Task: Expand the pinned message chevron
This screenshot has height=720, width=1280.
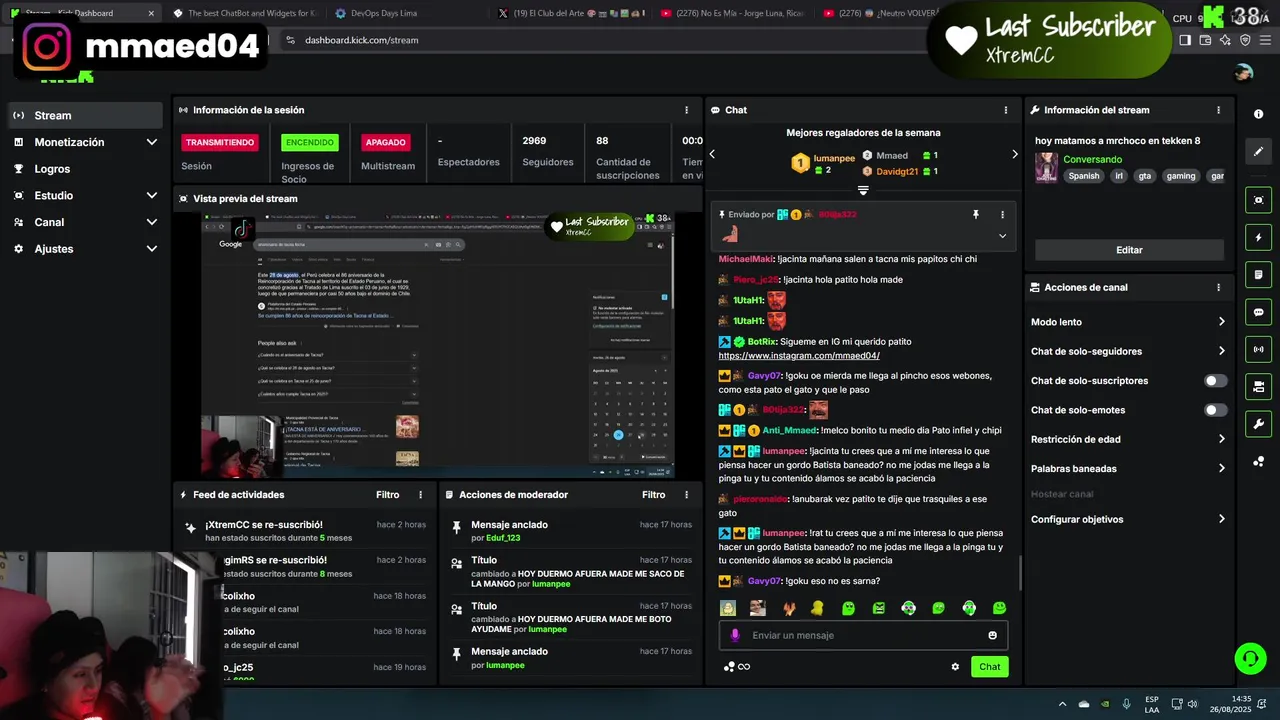Action: [x=1002, y=236]
